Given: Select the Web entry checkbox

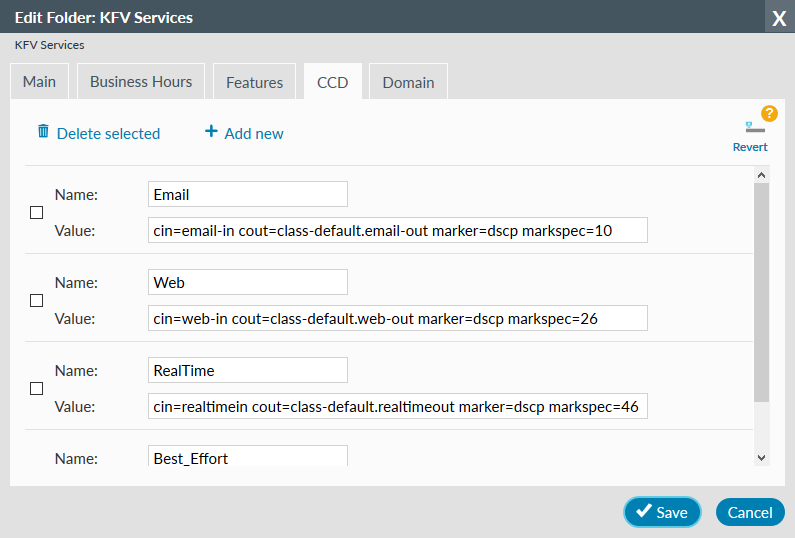Looking at the screenshot, I should point(37,300).
